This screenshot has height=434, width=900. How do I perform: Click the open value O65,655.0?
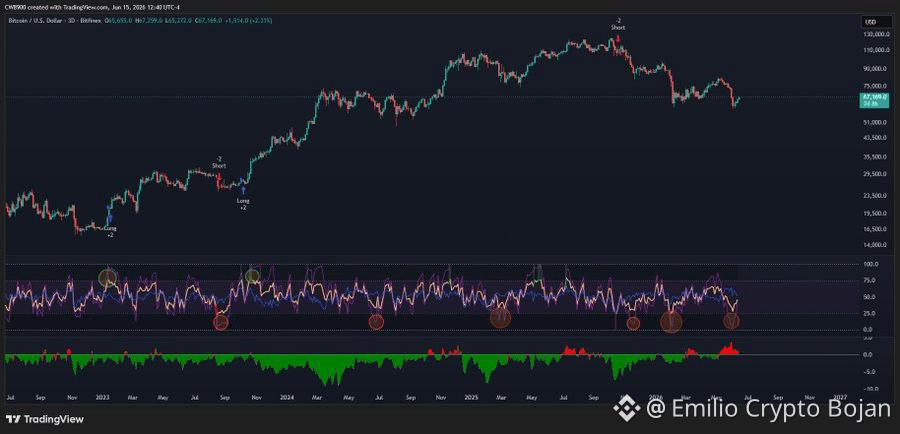click(119, 21)
